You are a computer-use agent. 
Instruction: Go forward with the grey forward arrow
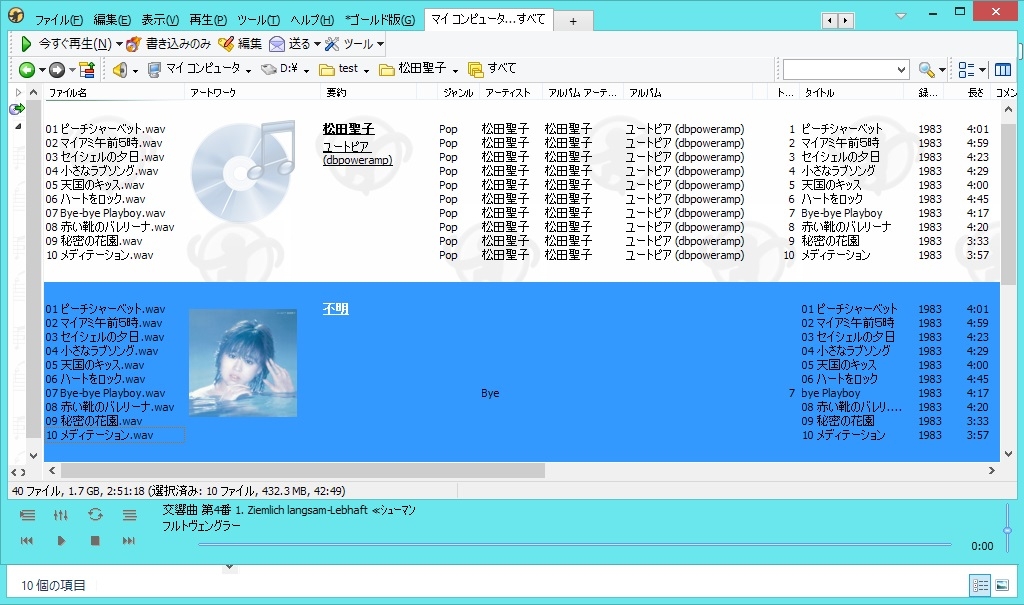(57, 69)
